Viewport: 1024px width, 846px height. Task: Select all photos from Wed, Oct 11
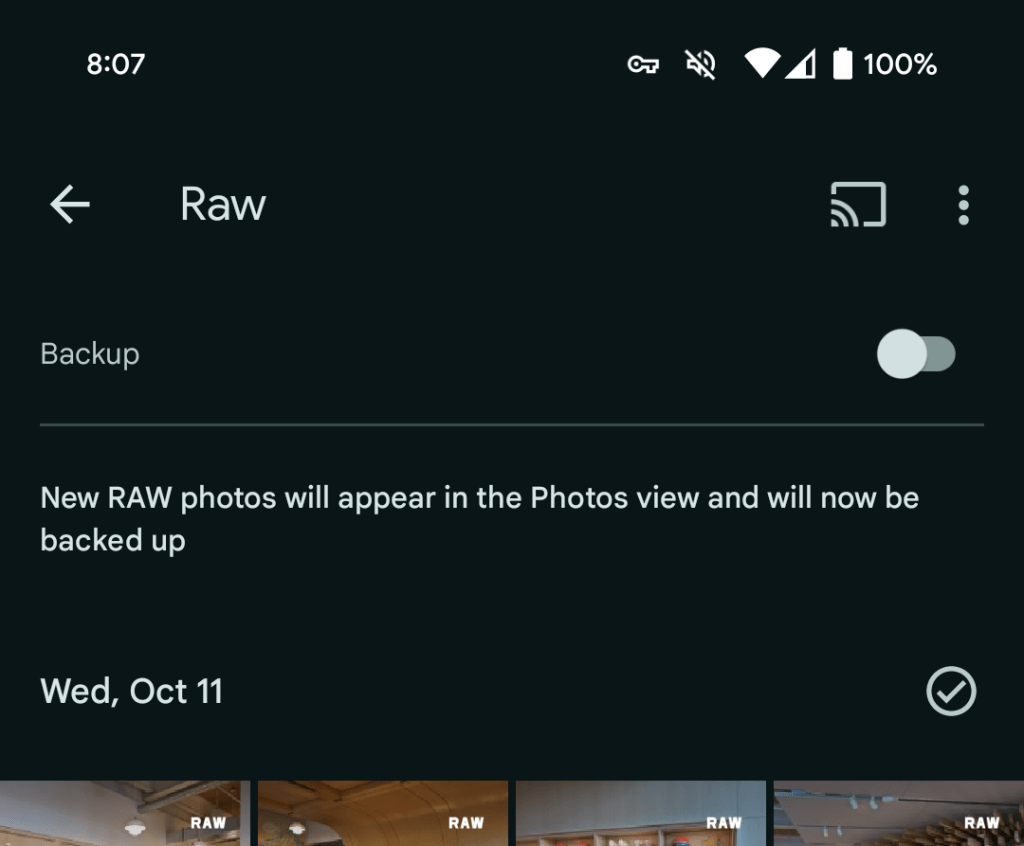click(x=951, y=691)
